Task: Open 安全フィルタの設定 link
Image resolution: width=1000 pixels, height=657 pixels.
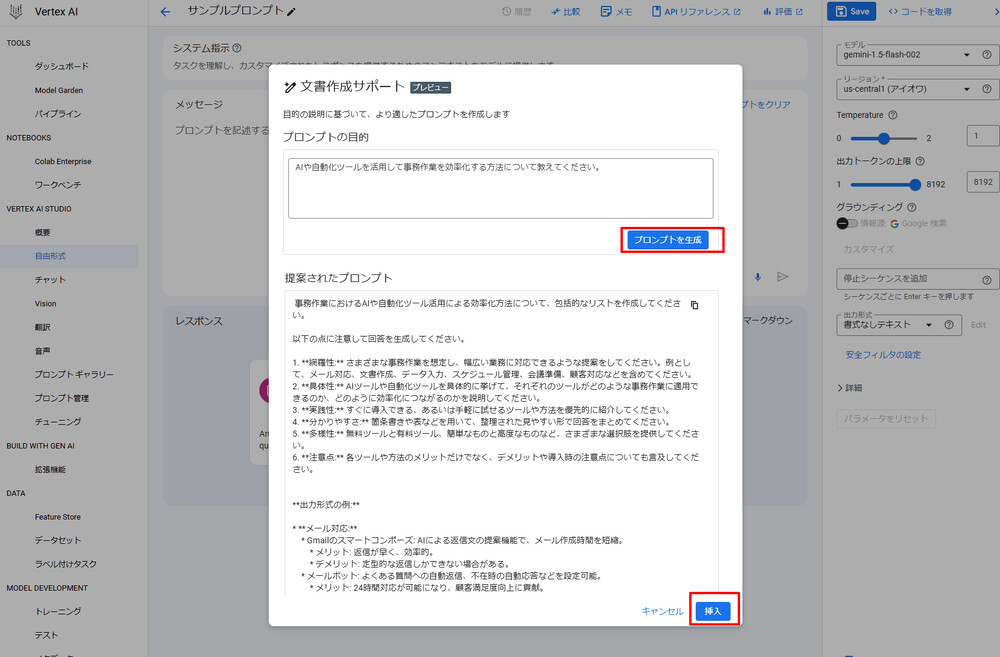Action: coord(883,355)
